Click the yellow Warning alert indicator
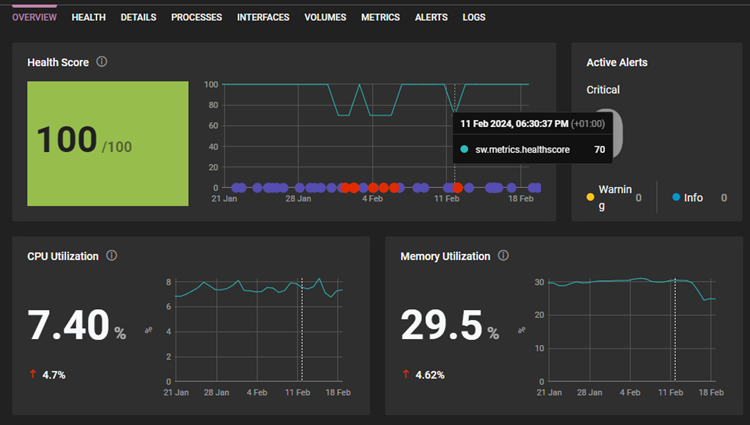 click(x=590, y=197)
